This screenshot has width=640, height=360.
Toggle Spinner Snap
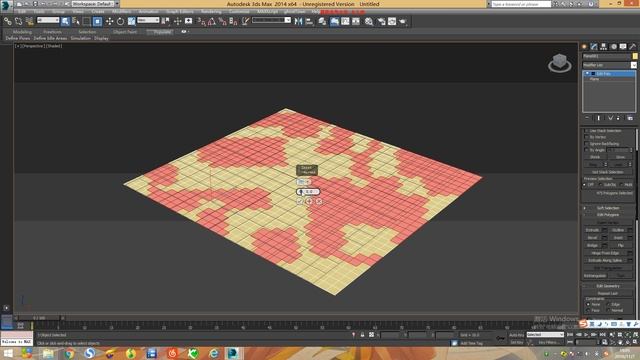(x=233, y=21)
